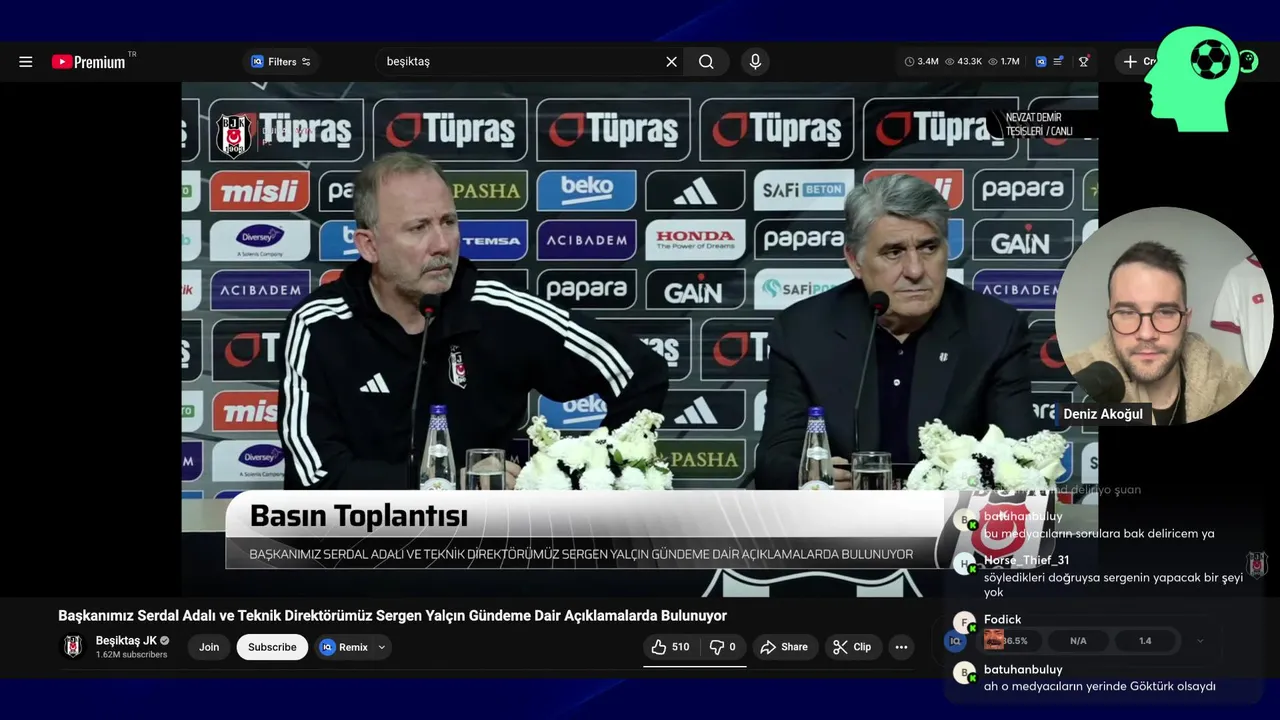Open the vidIQ Filters button
1280x720 pixels.
click(x=281, y=62)
